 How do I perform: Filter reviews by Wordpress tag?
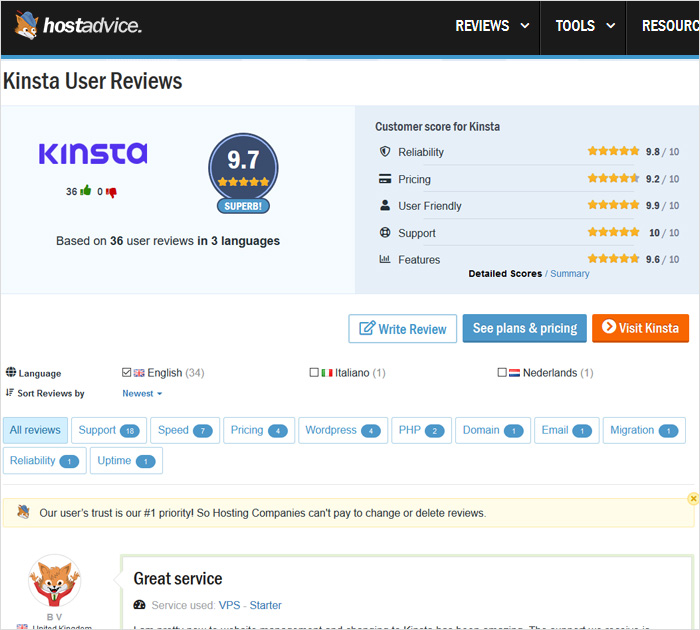click(343, 430)
